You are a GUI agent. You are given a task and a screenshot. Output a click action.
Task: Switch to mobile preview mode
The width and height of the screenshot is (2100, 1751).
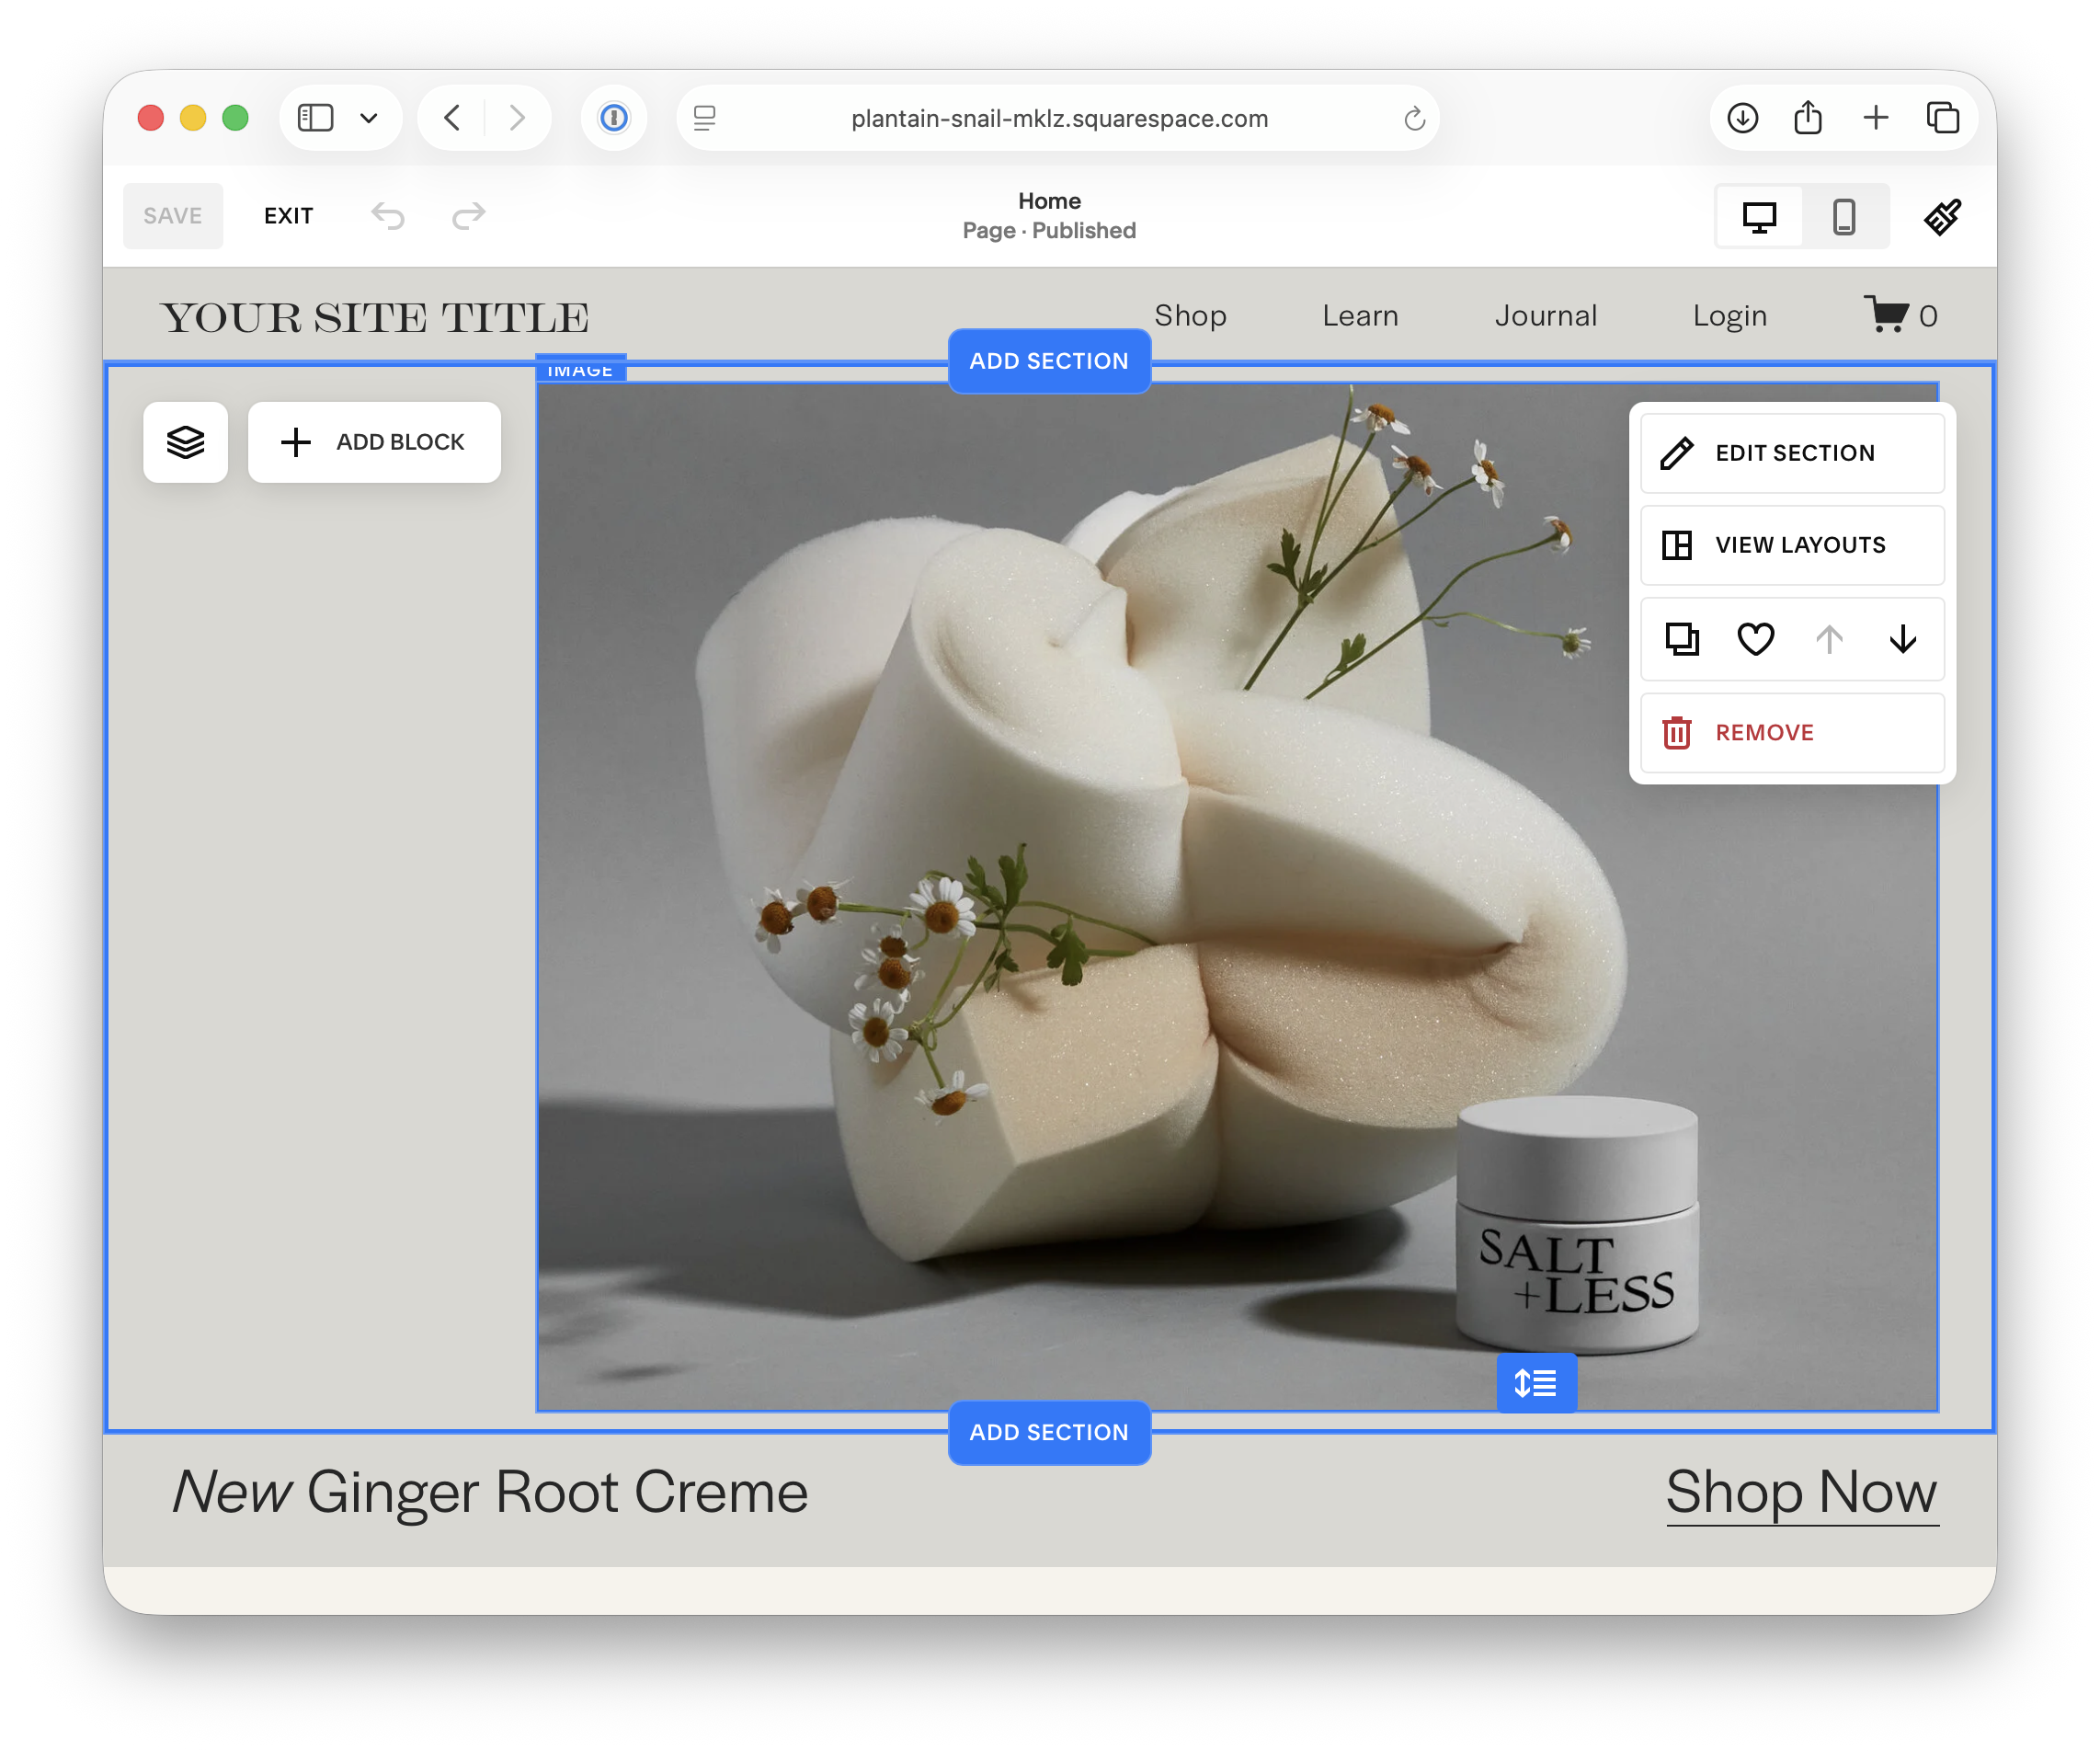click(x=1844, y=216)
